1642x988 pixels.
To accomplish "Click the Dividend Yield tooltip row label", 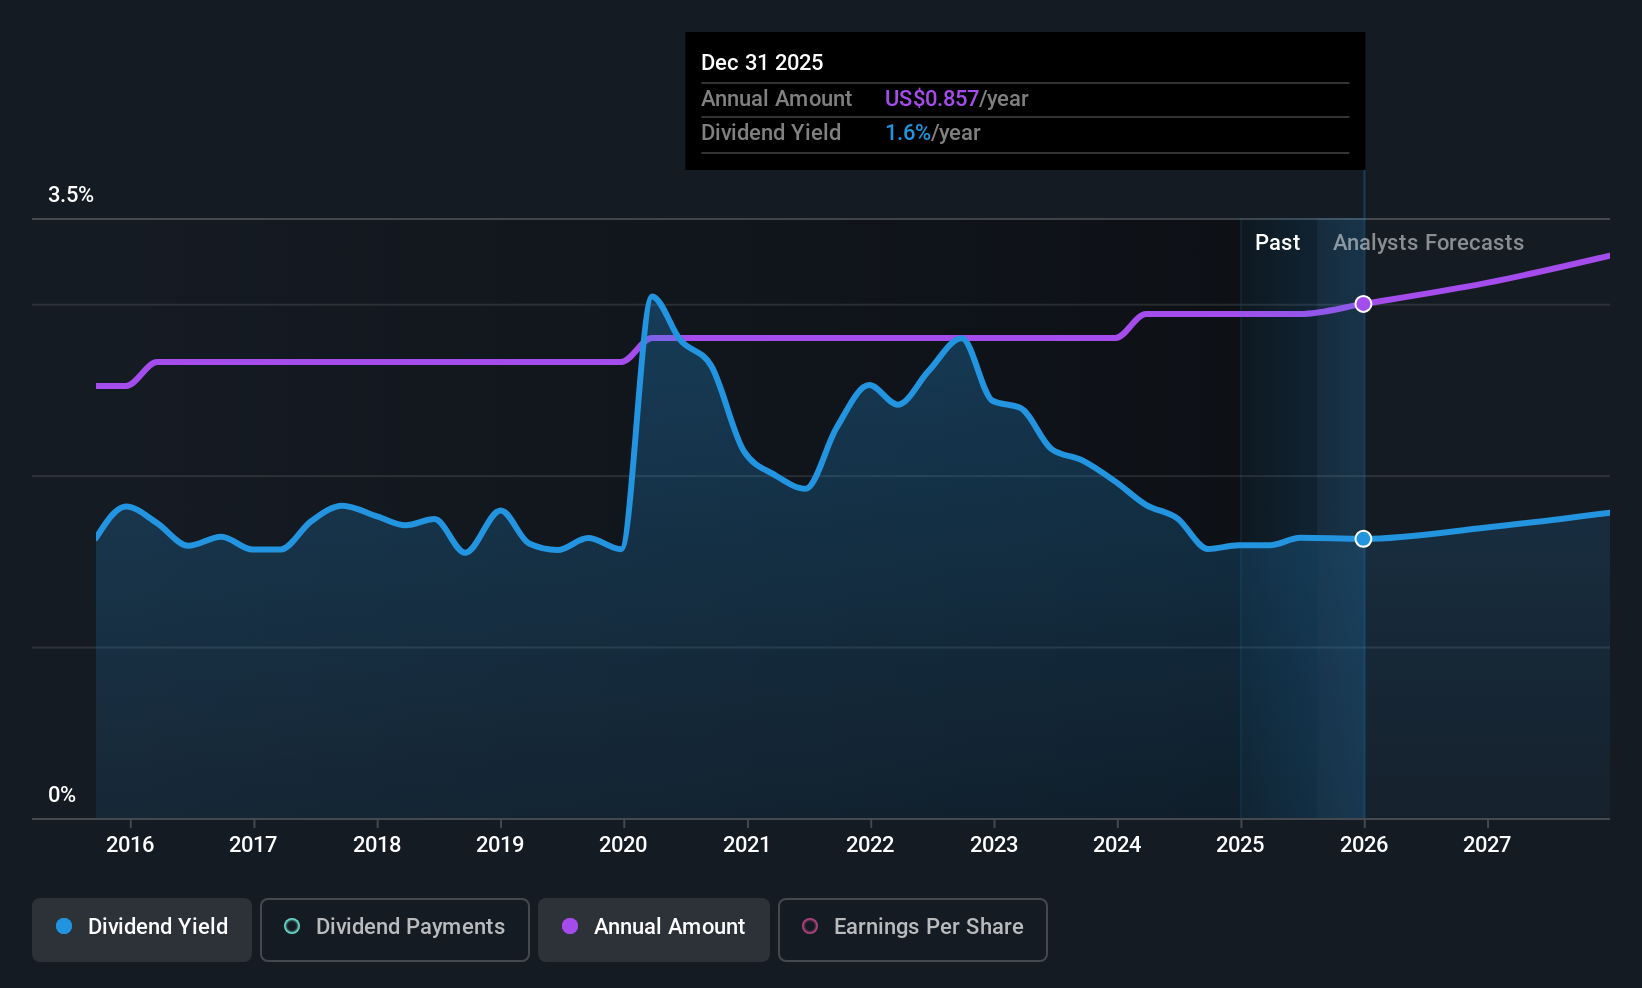I will [770, 133].
